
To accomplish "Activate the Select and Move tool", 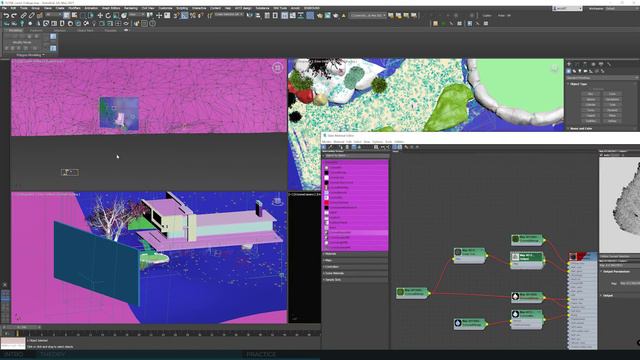I will coord(100,16).
